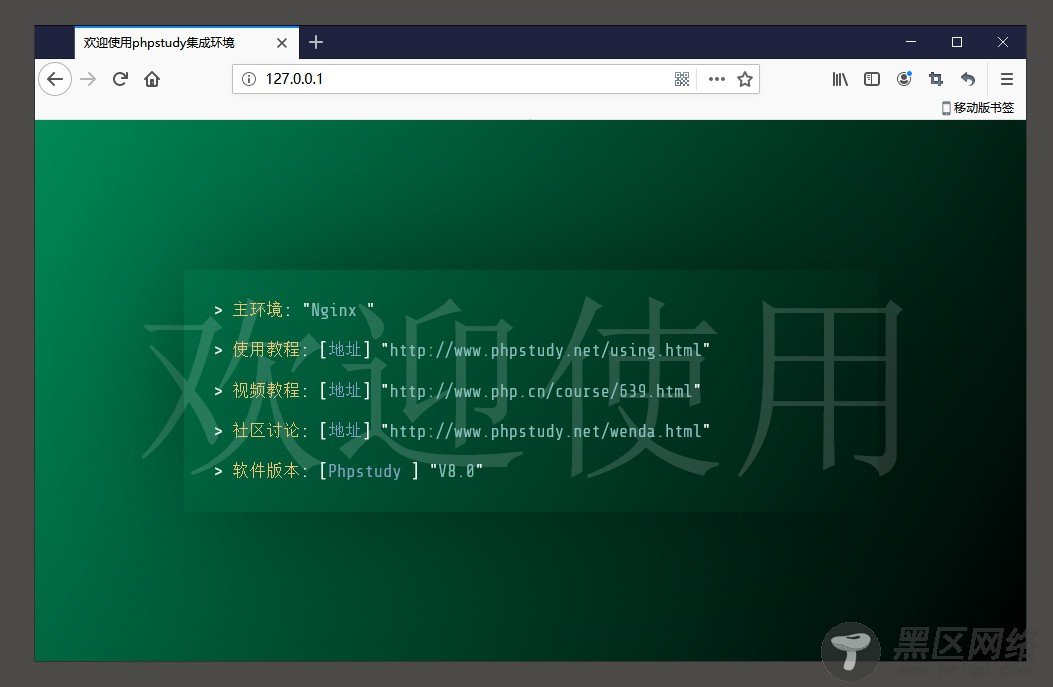Open the page actions three-dot menu
This screenshot has width=1053, height=687.
pyautogui.click(x=717, y=79)
